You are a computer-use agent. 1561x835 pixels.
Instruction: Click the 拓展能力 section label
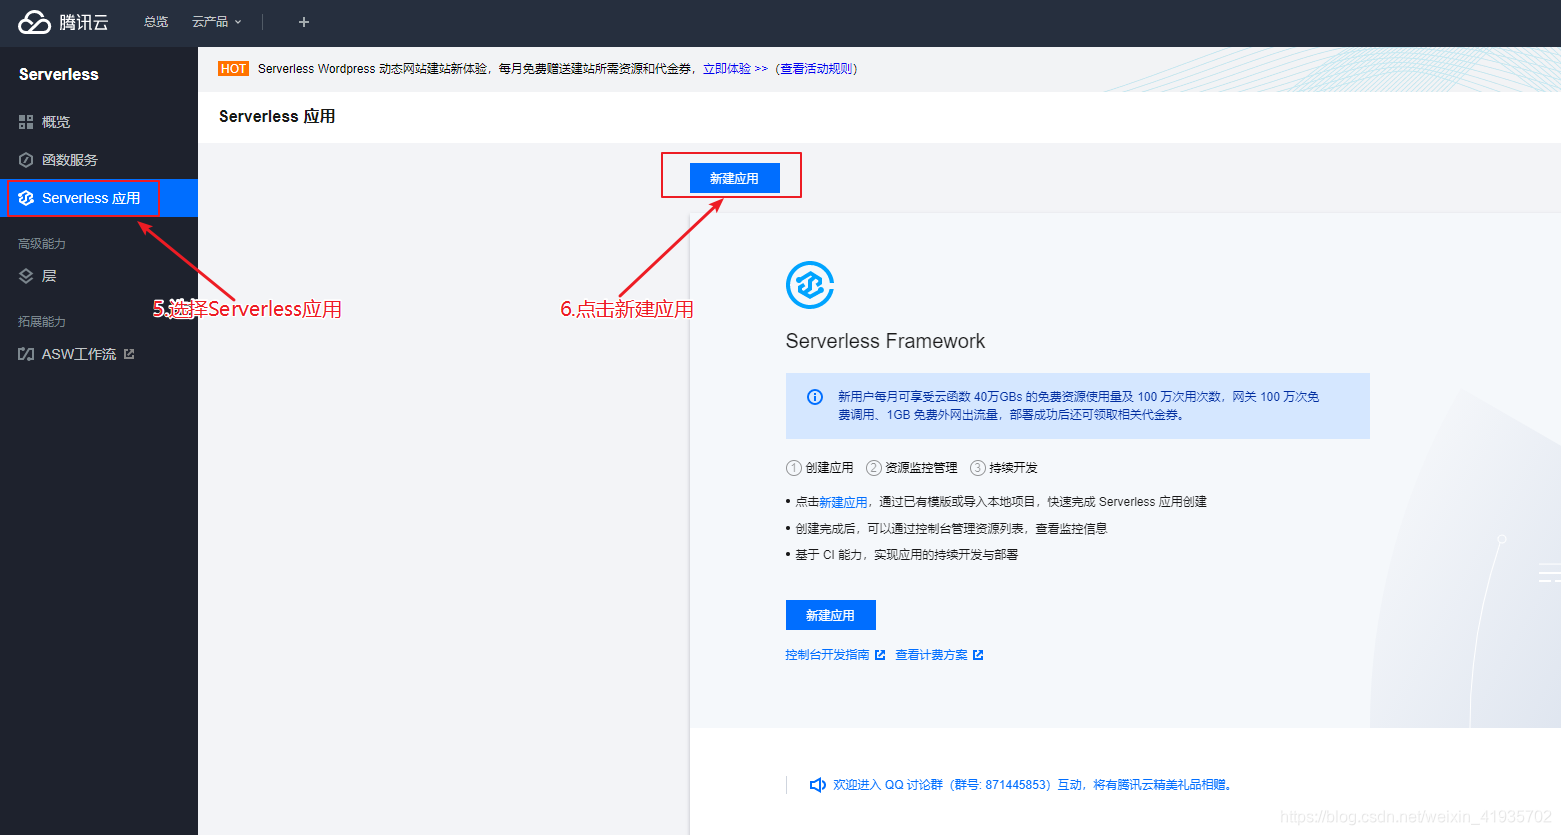(x=42, y=322)
